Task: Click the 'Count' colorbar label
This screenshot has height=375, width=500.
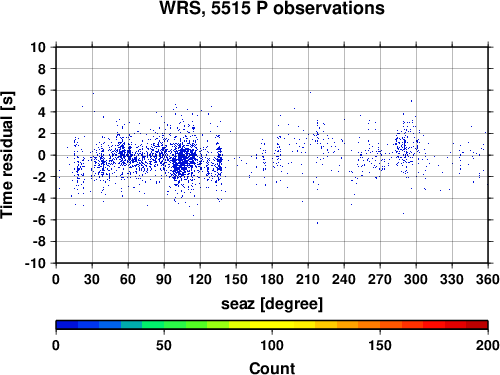Action: [272, 368]
